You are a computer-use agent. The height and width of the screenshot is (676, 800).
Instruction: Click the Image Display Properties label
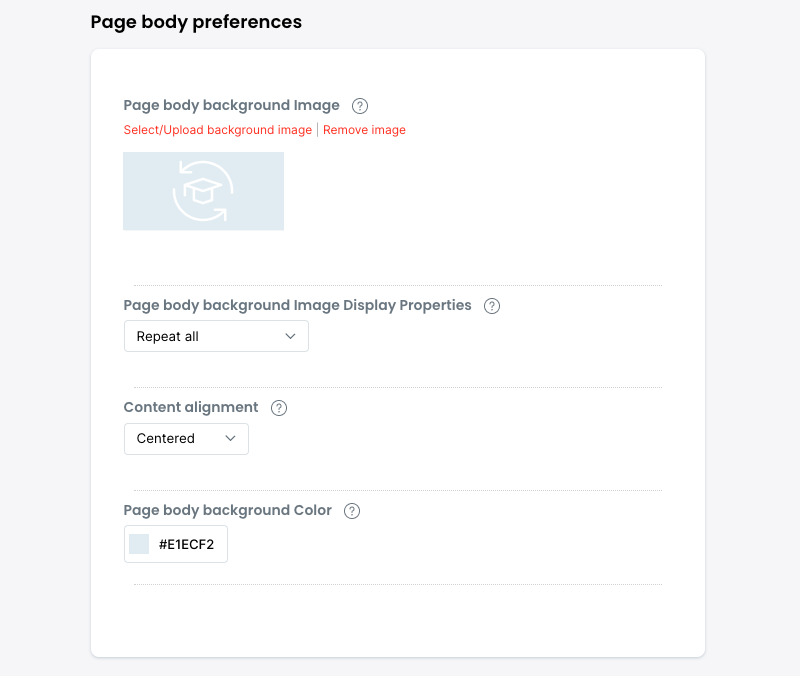coord(297,305)
